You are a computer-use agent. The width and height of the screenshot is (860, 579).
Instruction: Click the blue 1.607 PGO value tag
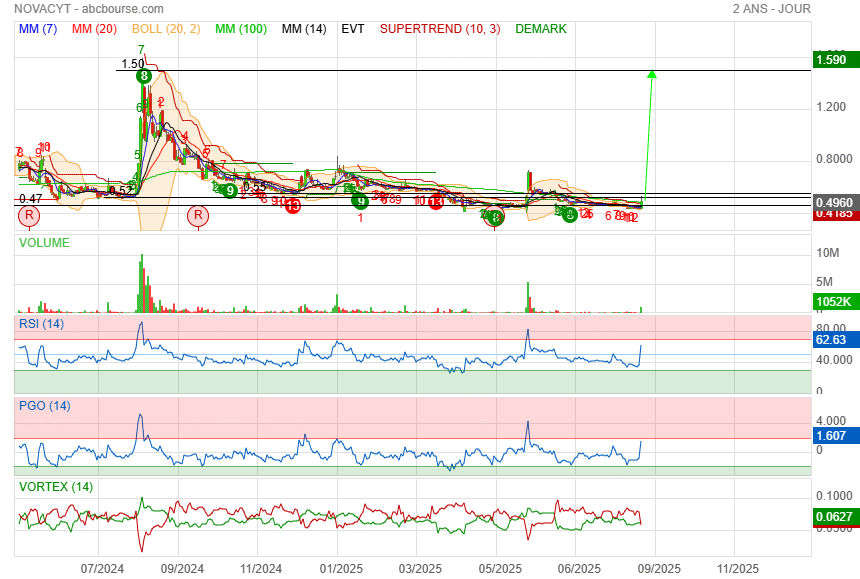[836, 436]
